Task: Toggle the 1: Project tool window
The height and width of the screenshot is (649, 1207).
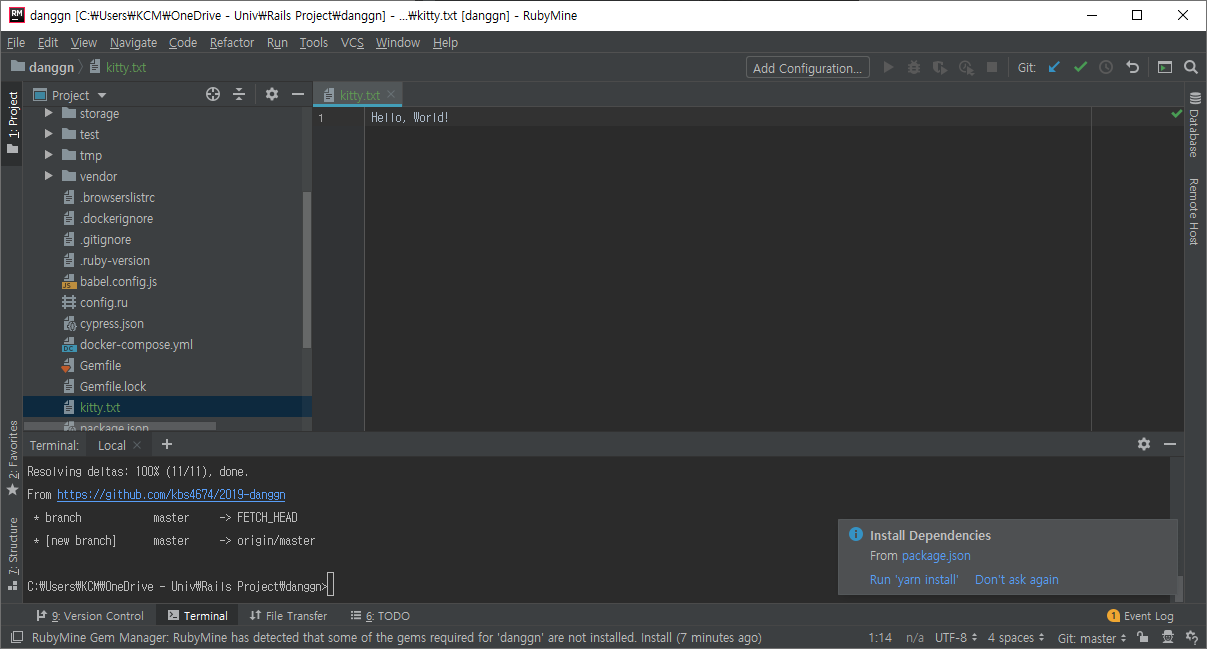Action: [12, 122]
